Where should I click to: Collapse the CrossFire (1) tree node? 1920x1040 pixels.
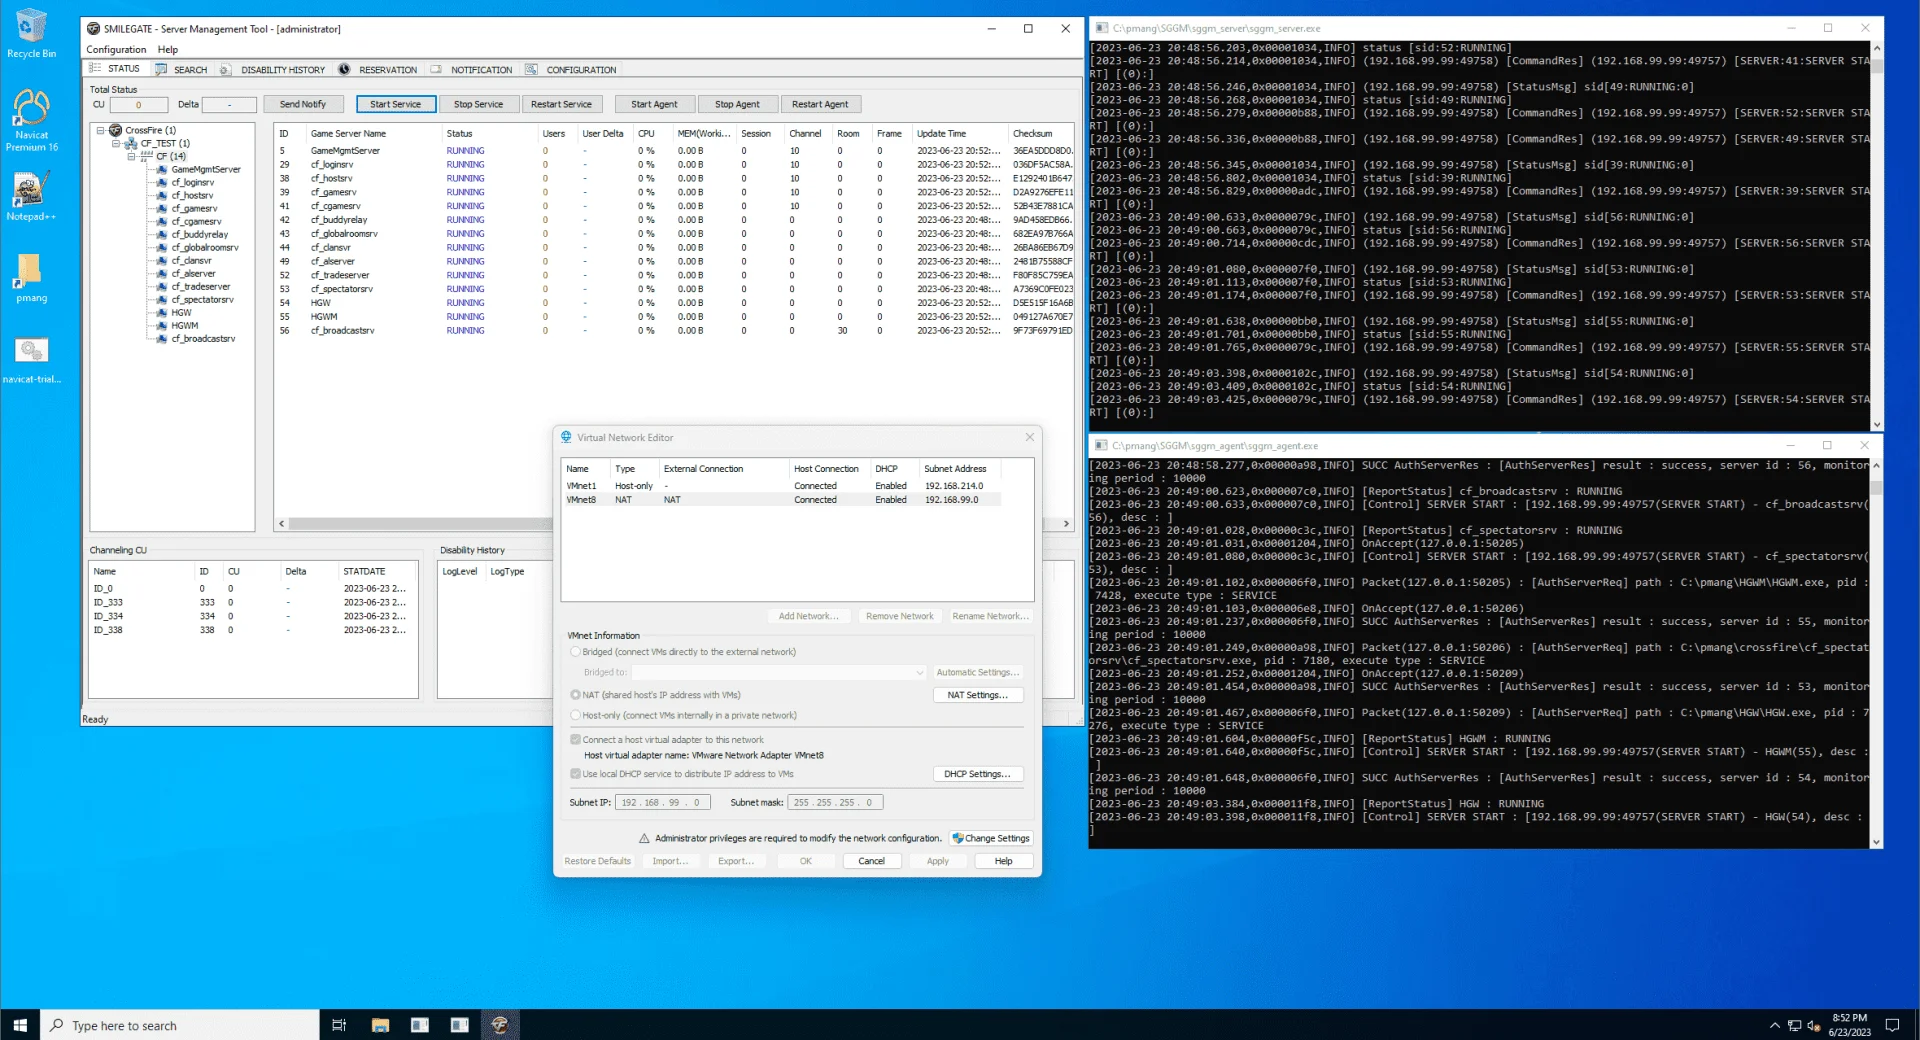pos(100,130)
